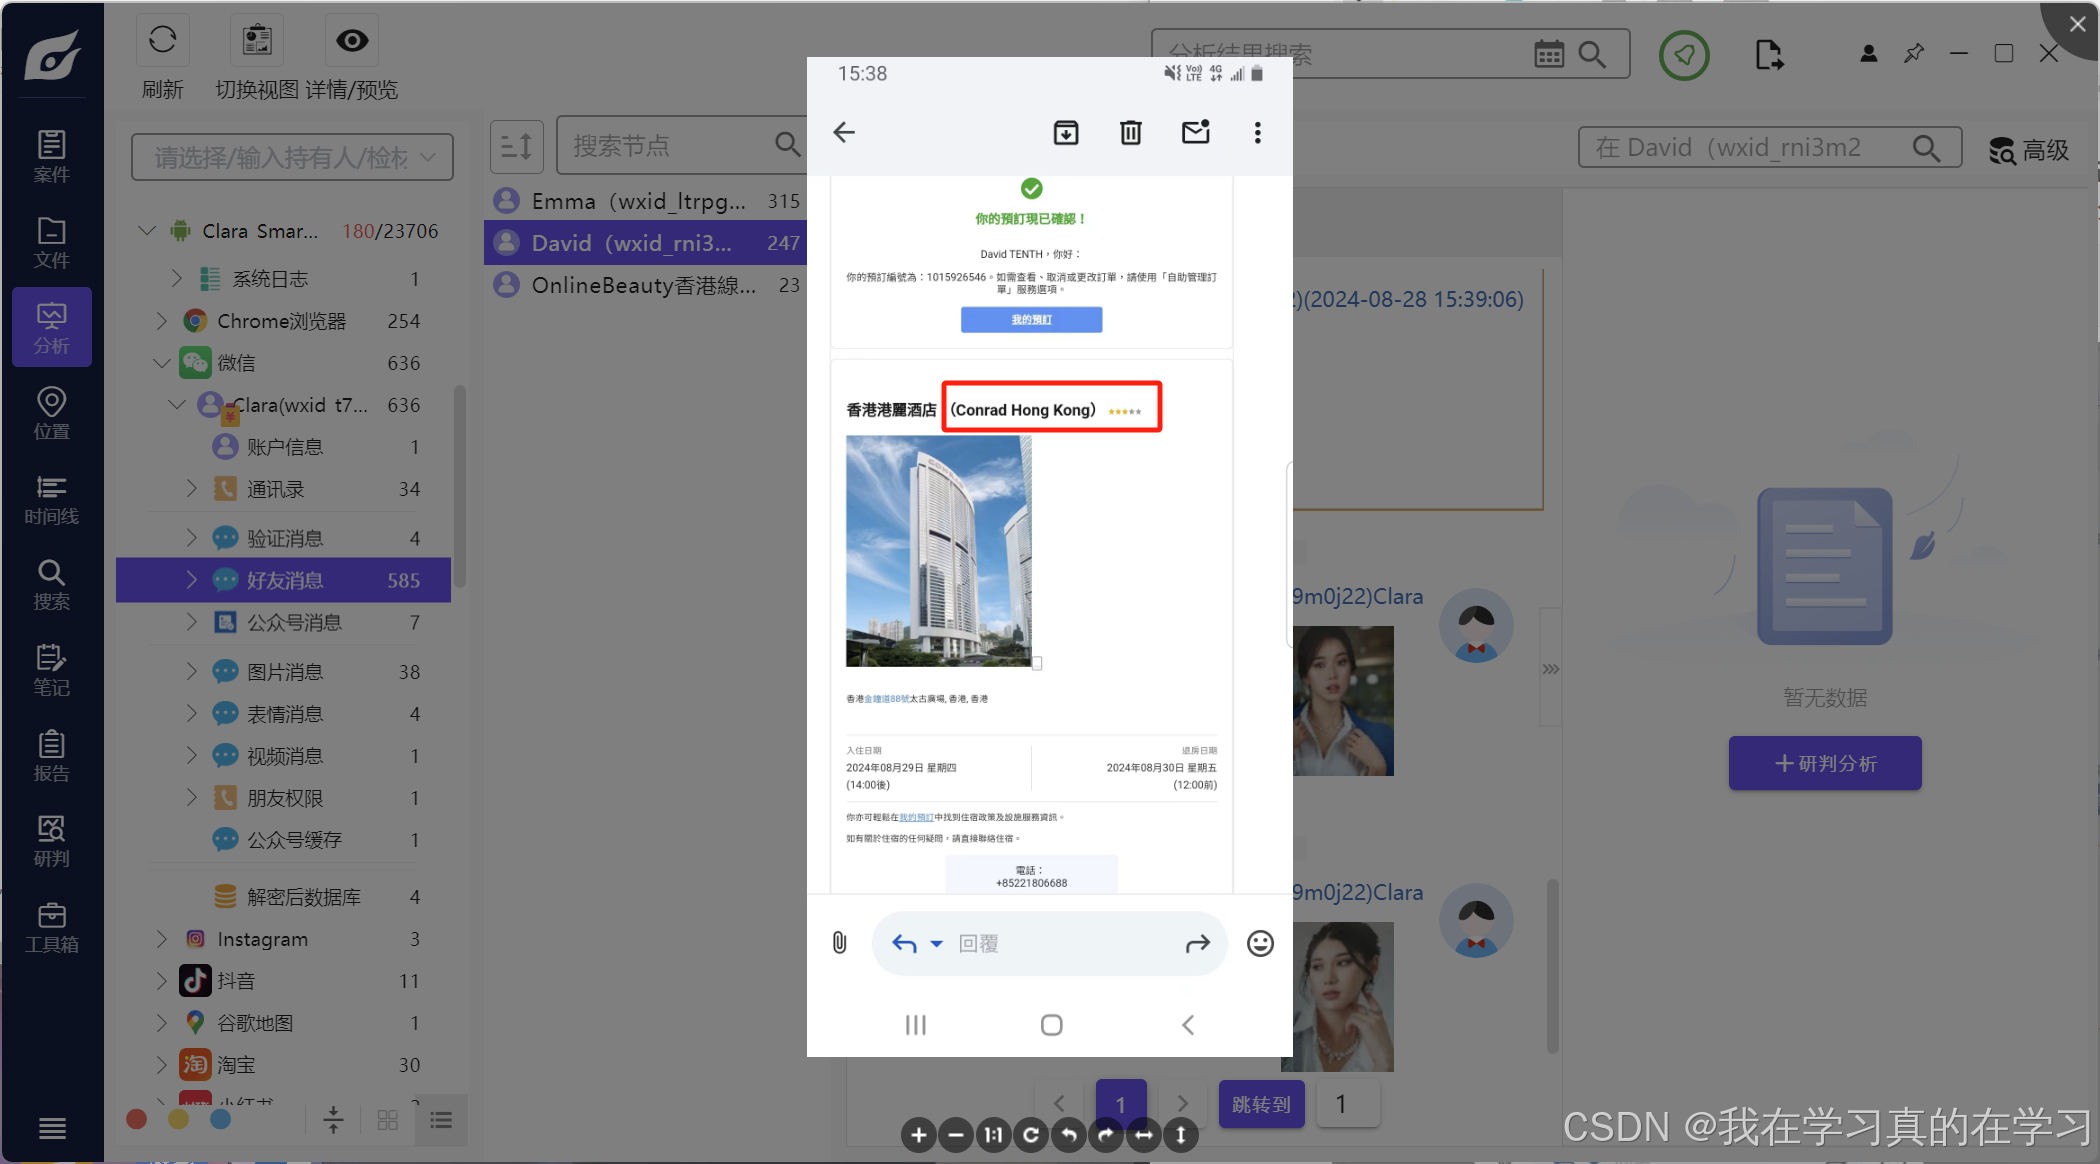Screen dimensions: 2100x1164
Task: Open the 时间线 (timeline) sidebar section
Action: tap(52, 499)
